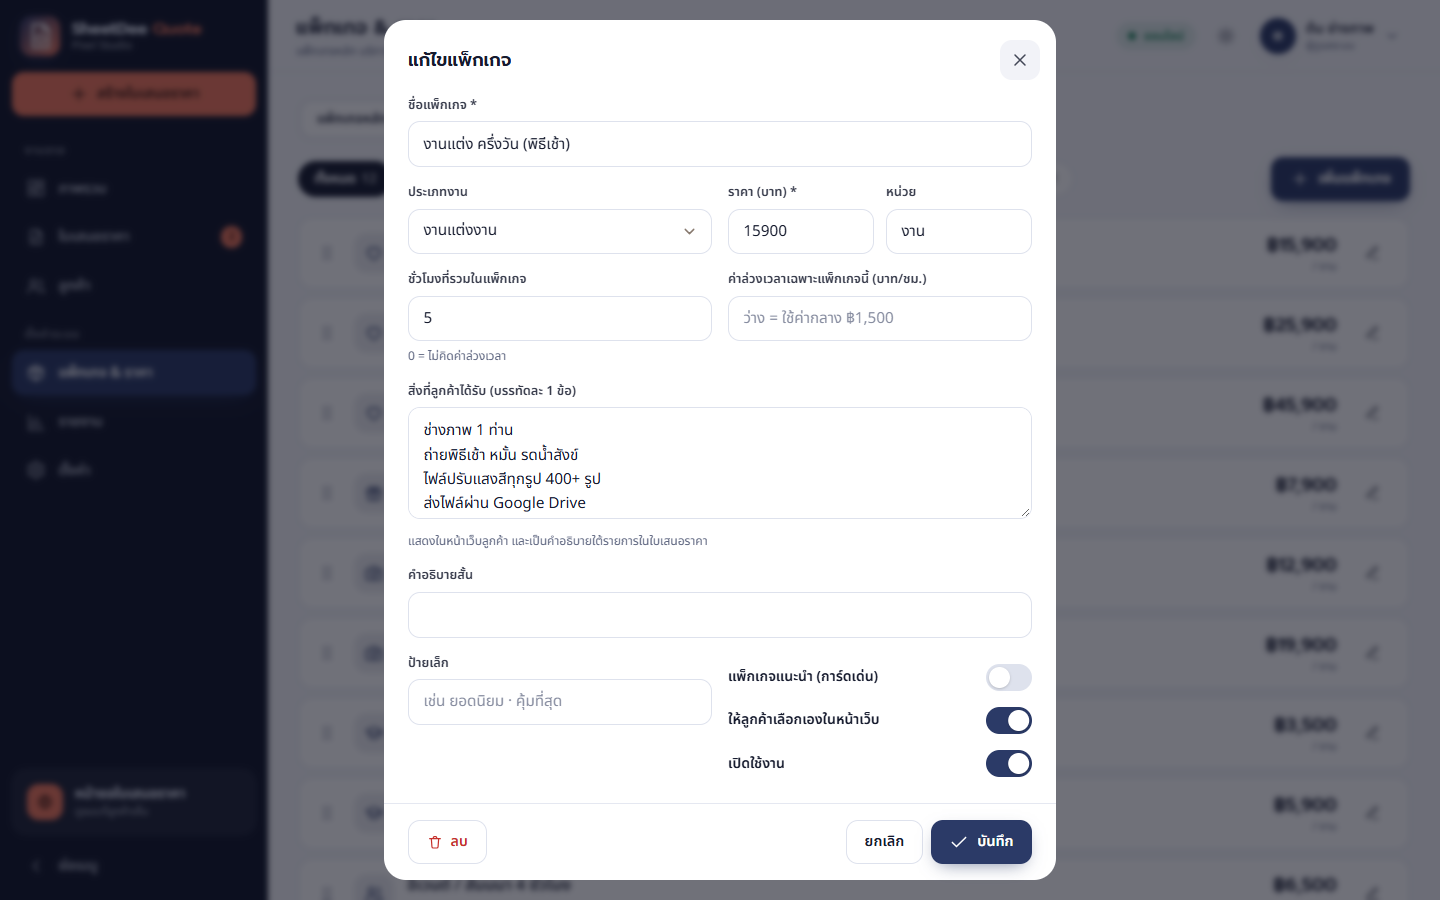The image size is (1440, 900).
Task: Open the ประเภทงาน dropdown
Action: (x=559, y=231)
